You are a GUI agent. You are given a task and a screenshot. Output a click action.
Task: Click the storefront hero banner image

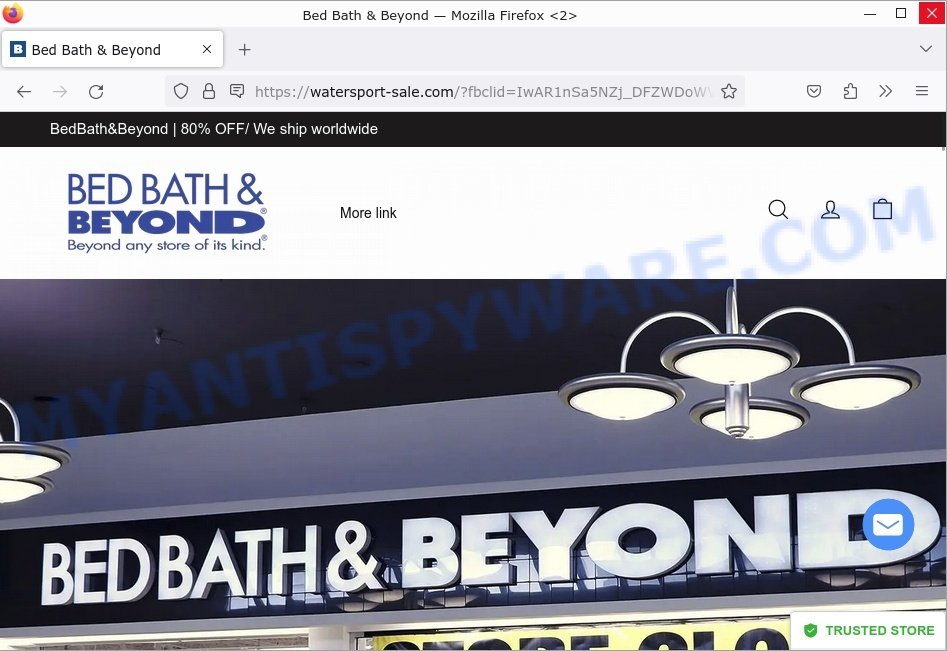coord(474,464)
